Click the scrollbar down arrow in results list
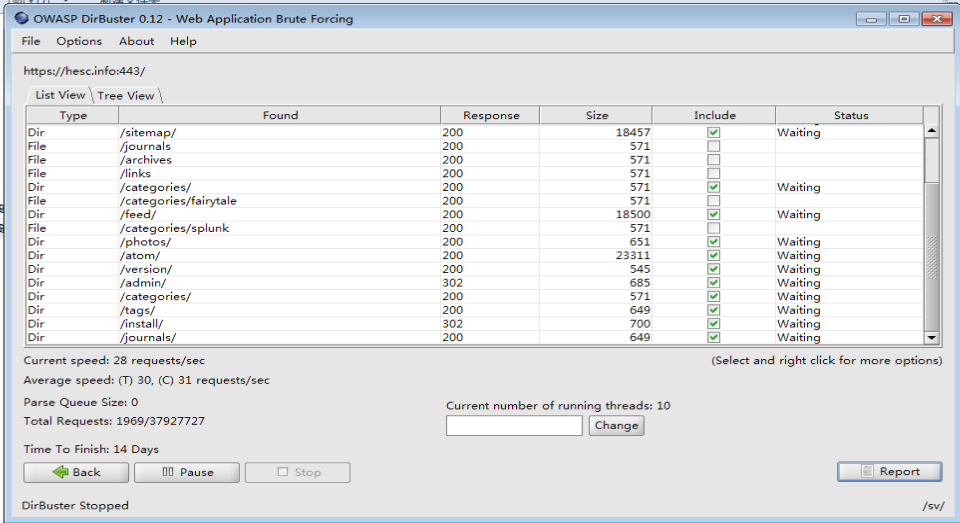The image size is (960, 523). (x=932, y=338)
